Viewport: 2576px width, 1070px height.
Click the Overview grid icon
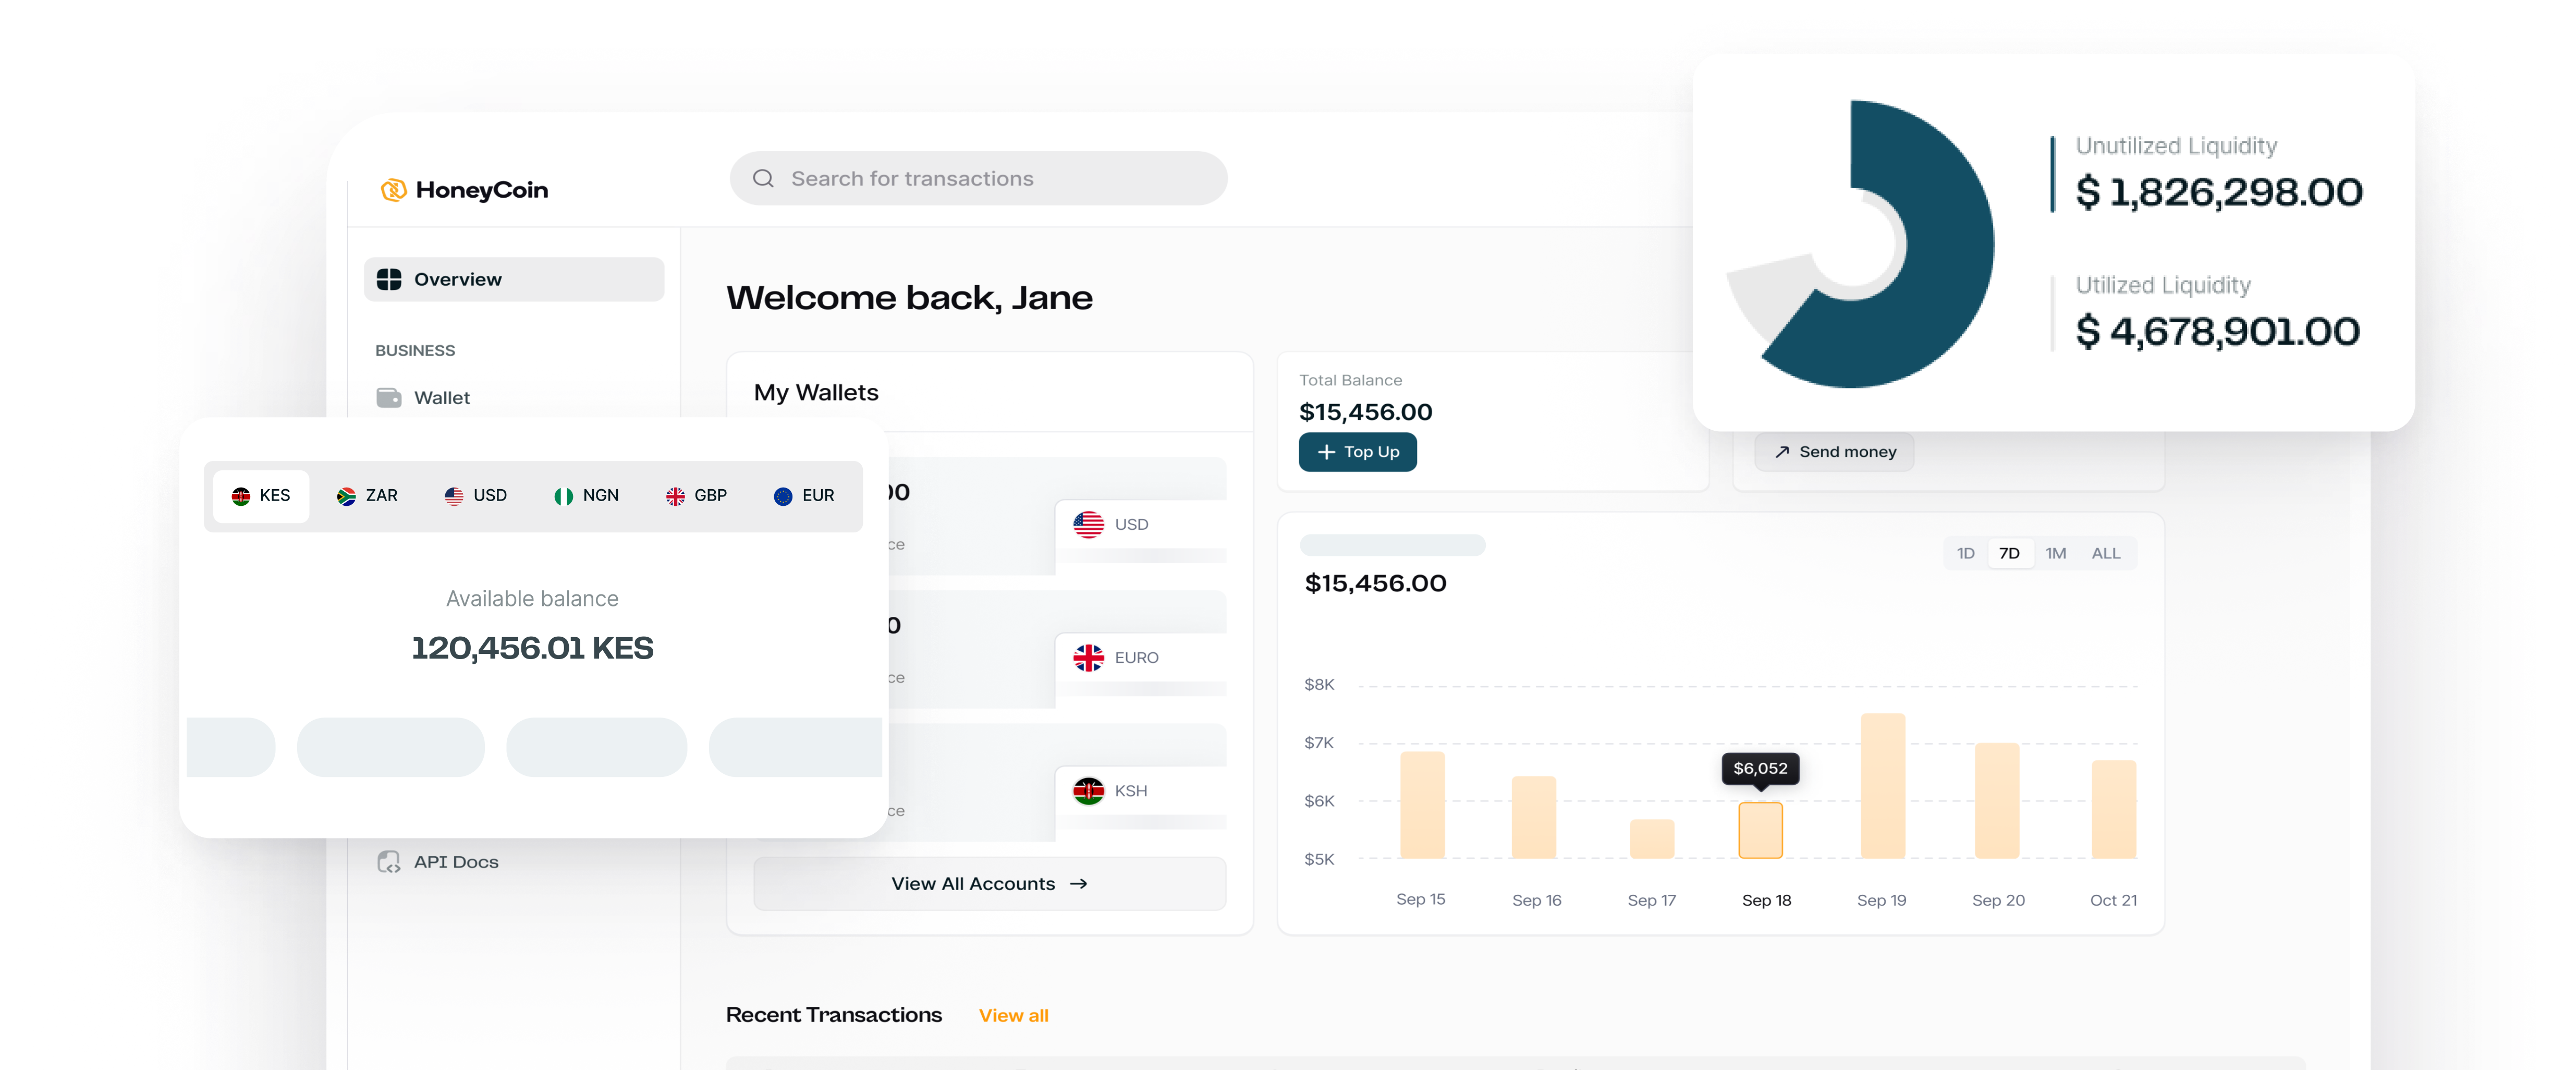389,280
